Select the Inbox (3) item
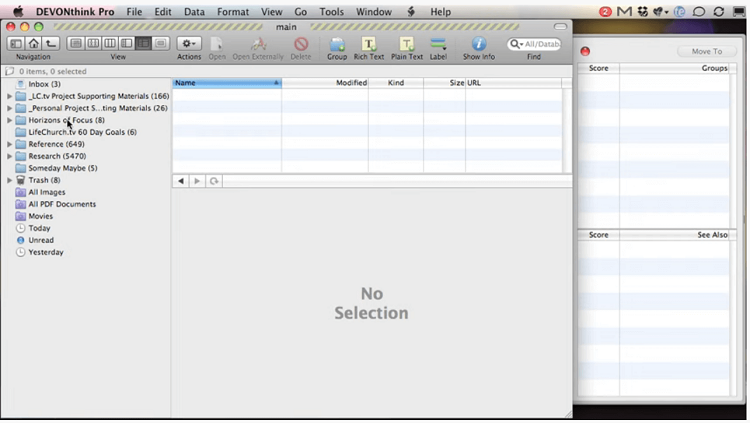 (x=44, y=84)
